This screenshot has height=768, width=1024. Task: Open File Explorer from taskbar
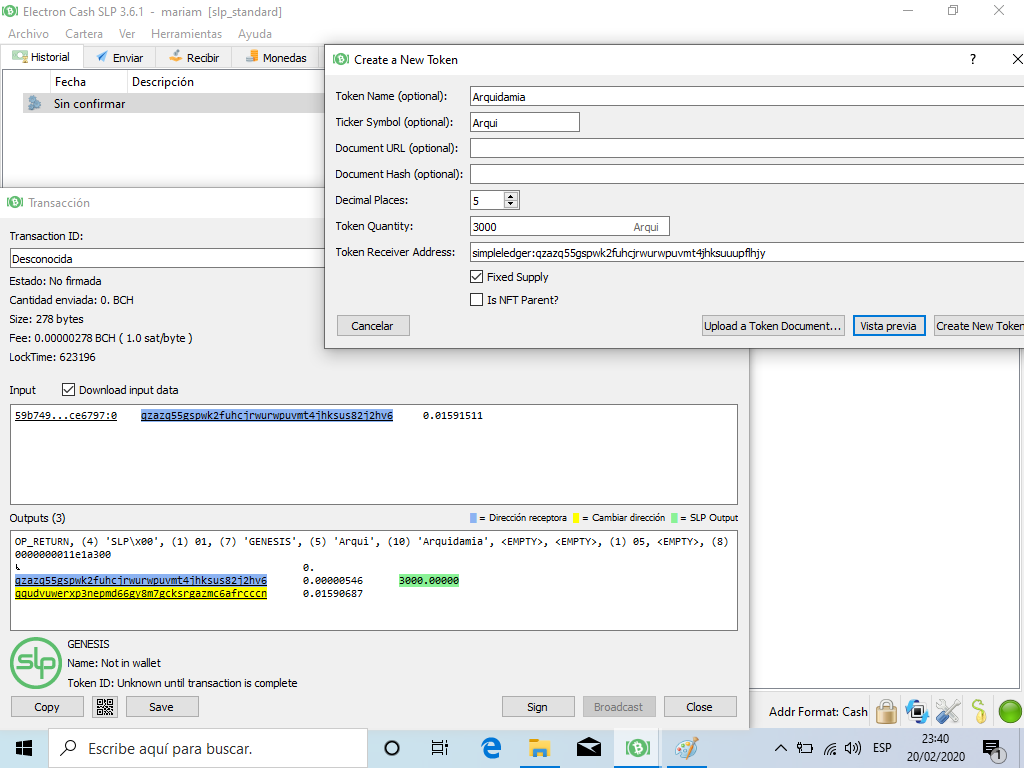pos(539,748)
